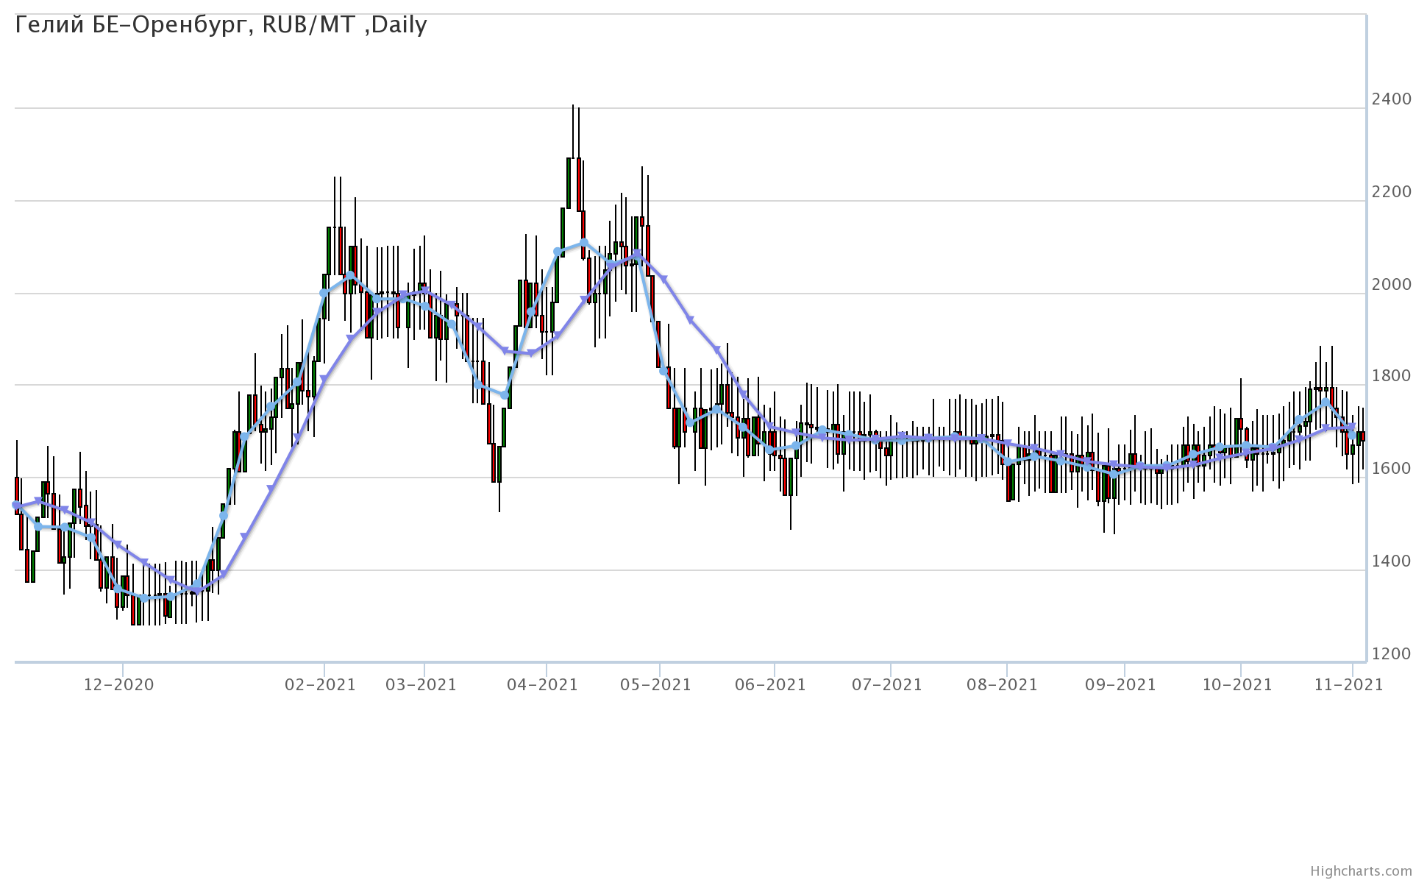
Task: Select the 06-2021 date label
Action: pyautogui.click(x=770, y=684)
